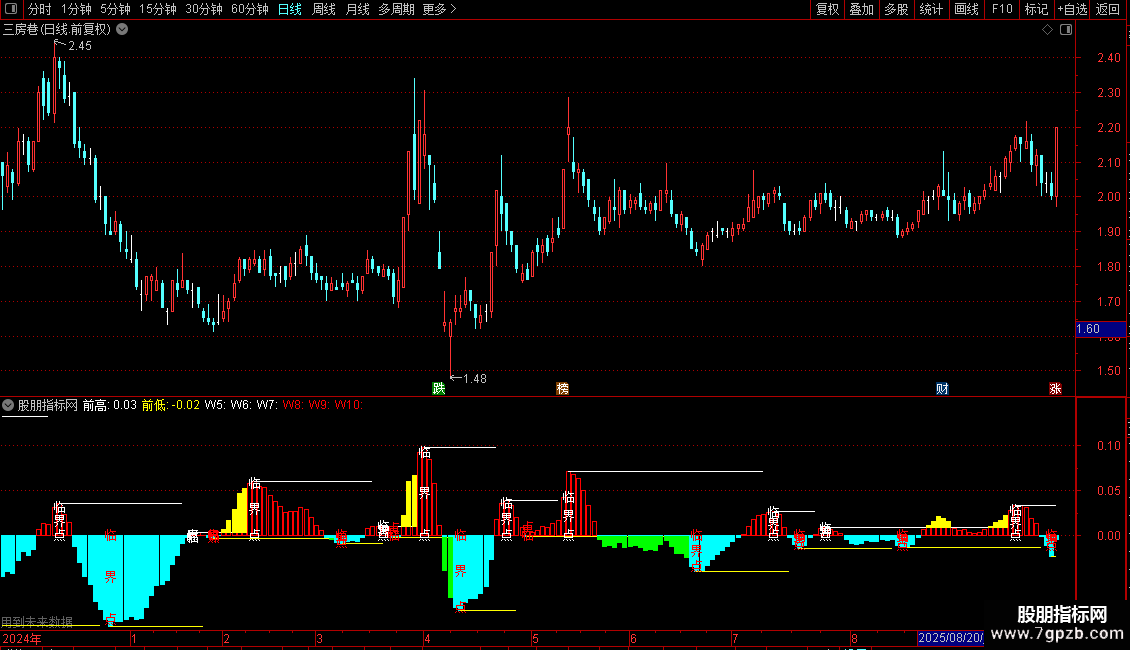Viewport: 1130px width, 650px height.
Task: Toggle the right side panel icon
Action: 1066,30
